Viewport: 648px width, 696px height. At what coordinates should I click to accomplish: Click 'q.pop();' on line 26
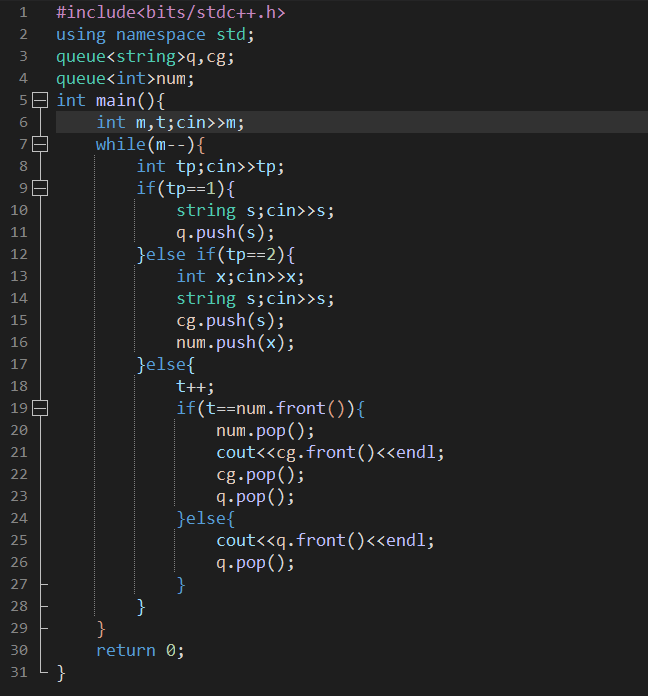(255, 562)
